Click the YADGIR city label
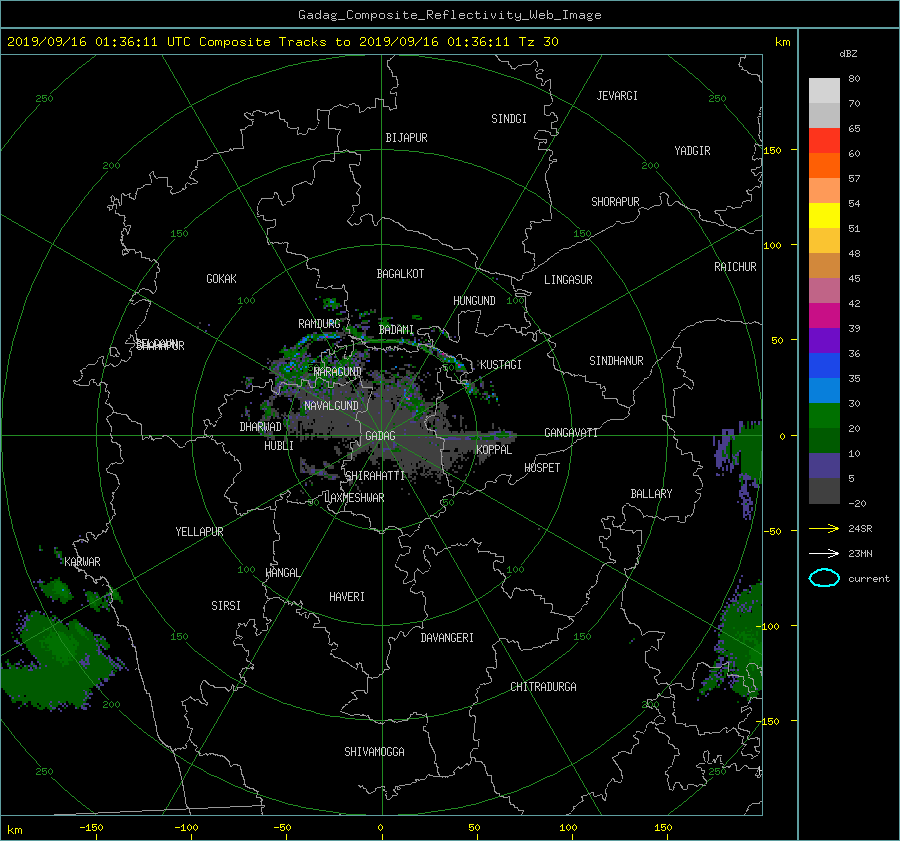Image resolution: width=900 pixels, height=841 pixels. (x=692, y=151)
